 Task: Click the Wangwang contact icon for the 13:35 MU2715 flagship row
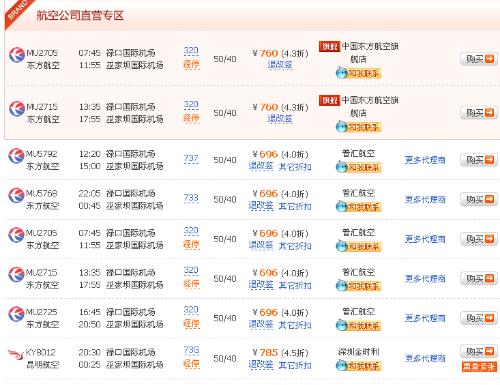(358, 127)
